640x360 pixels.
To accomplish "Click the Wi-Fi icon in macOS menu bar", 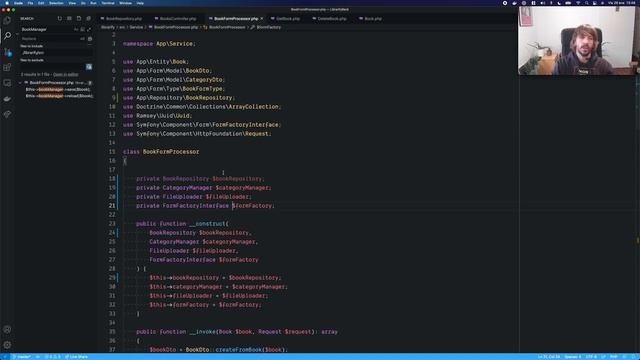I will 578,3.
